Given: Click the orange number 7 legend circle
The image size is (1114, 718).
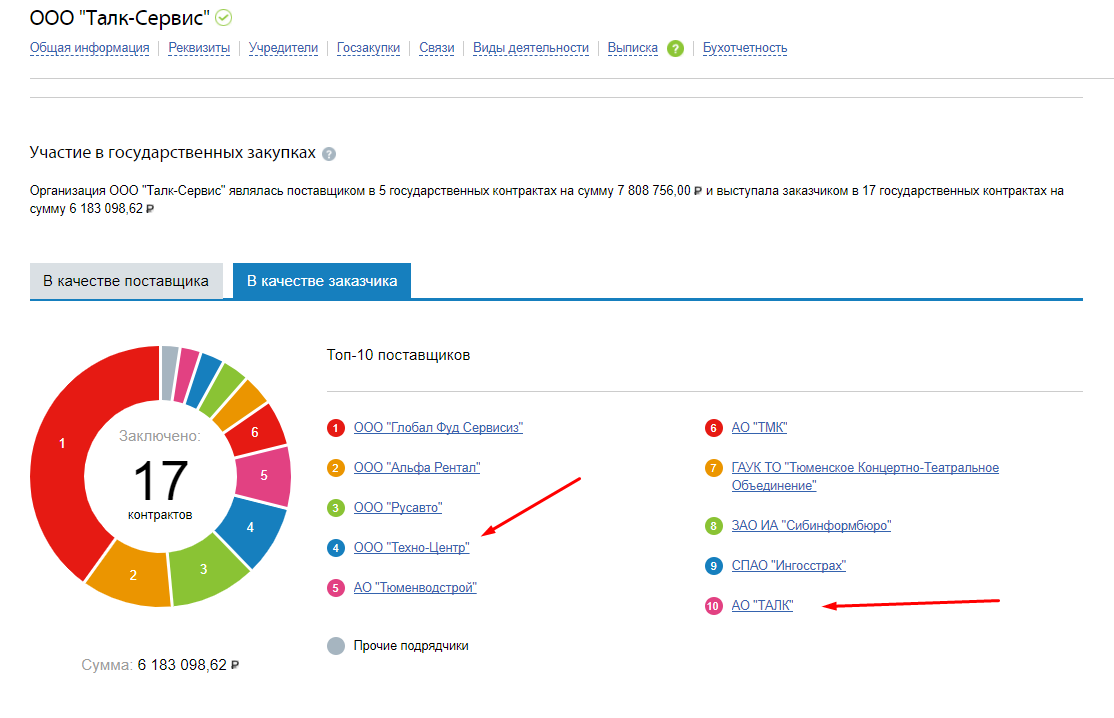Looking at the screenshot, I should [x=713, y=468].
